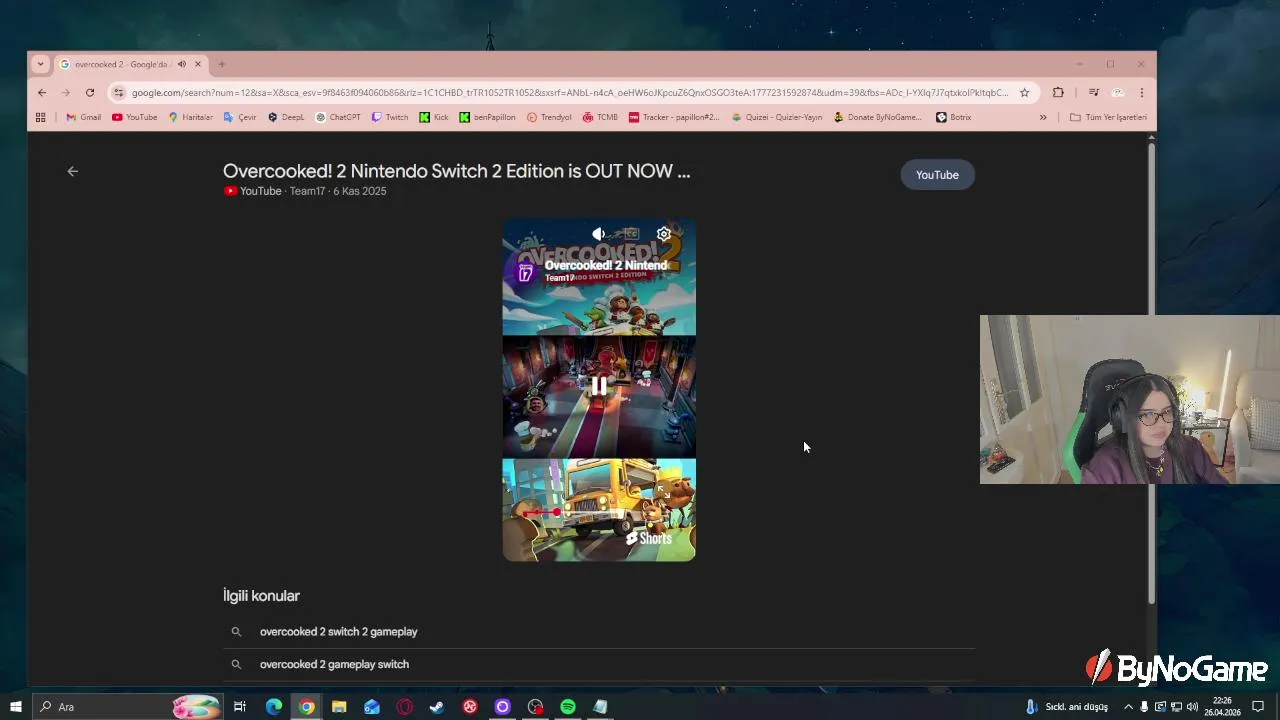
Task: Open the TCMB bookmark
Action: tap(600, 117)
